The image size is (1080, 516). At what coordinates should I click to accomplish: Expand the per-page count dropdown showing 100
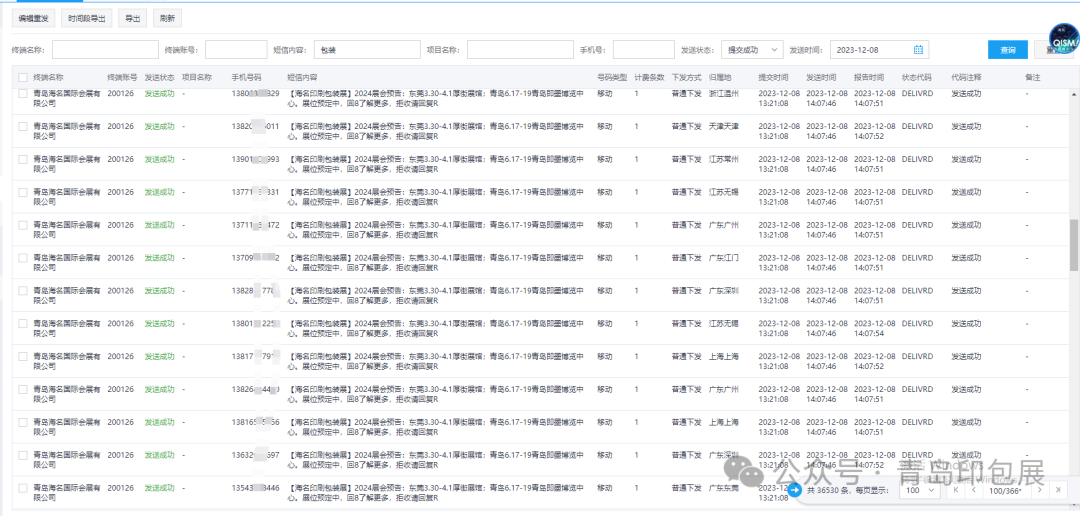918,491
